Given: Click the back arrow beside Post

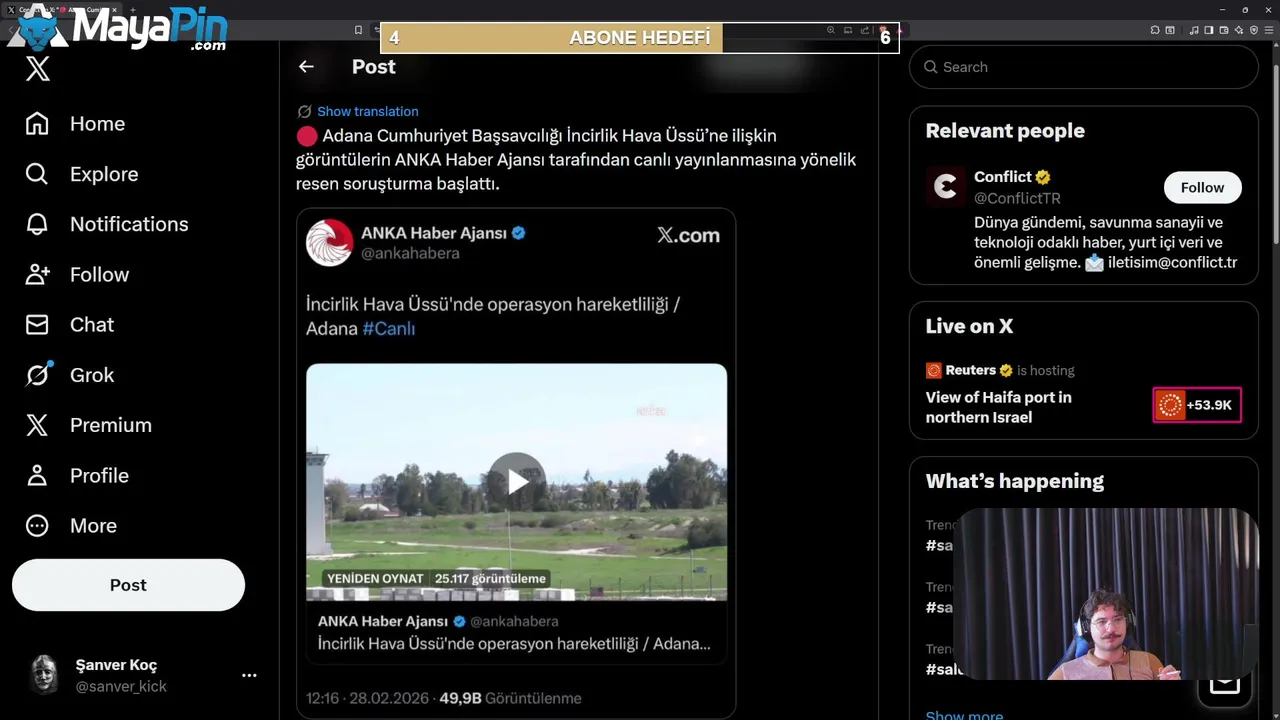Looking at the screenshot, I should [x=306, y=67].
